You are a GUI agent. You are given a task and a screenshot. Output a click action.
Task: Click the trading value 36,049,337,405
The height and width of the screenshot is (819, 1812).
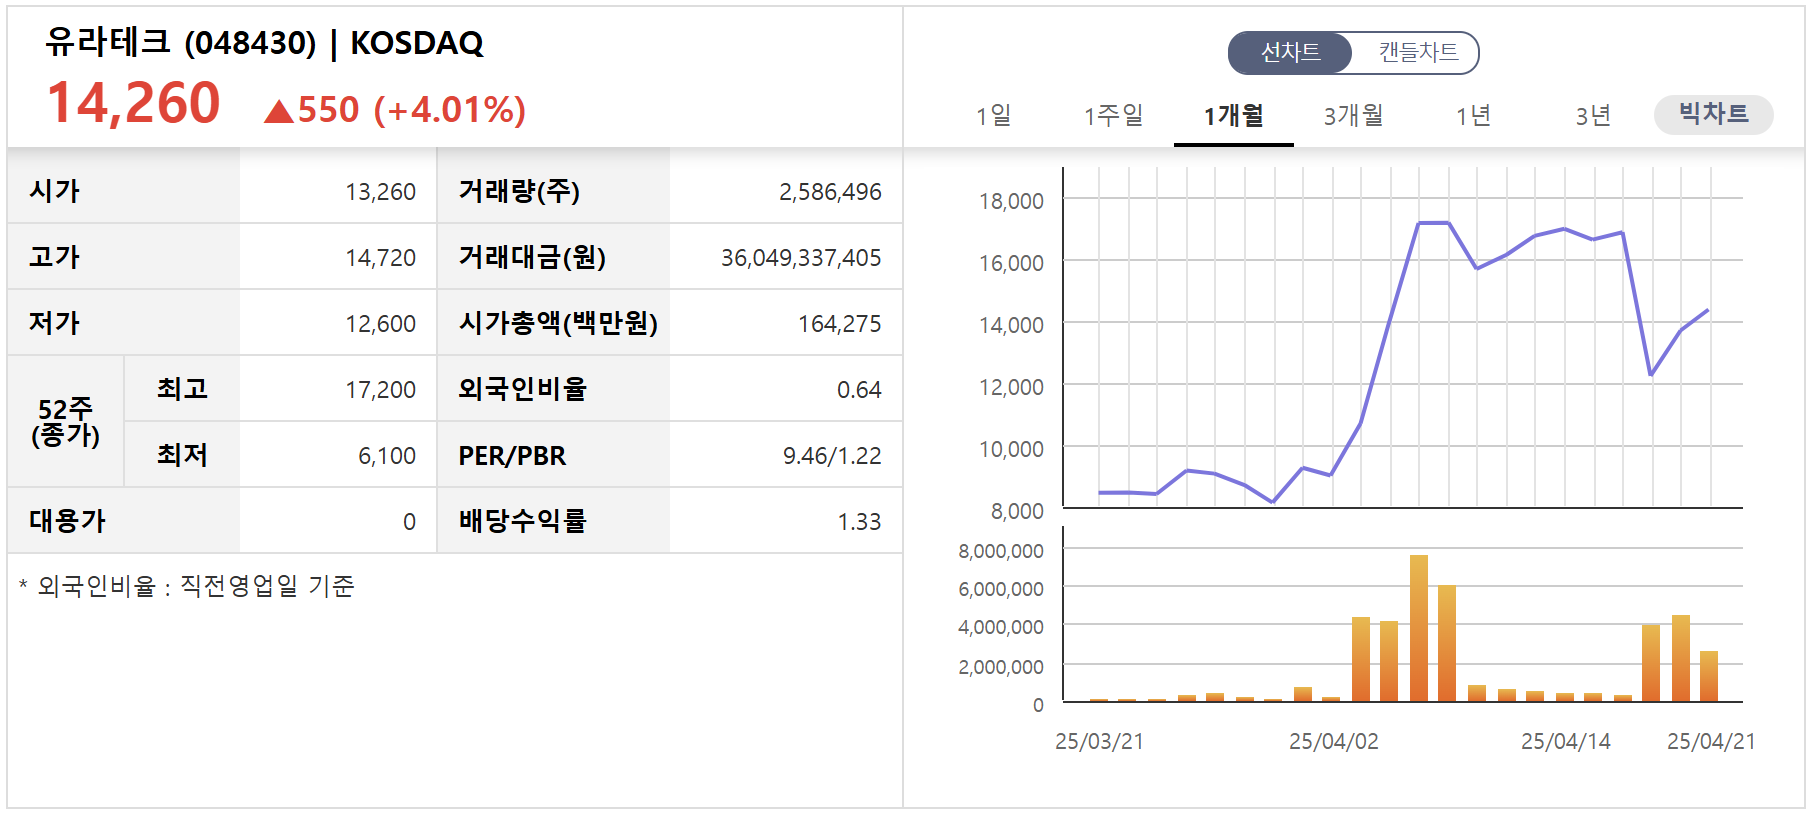coord(801,258)
